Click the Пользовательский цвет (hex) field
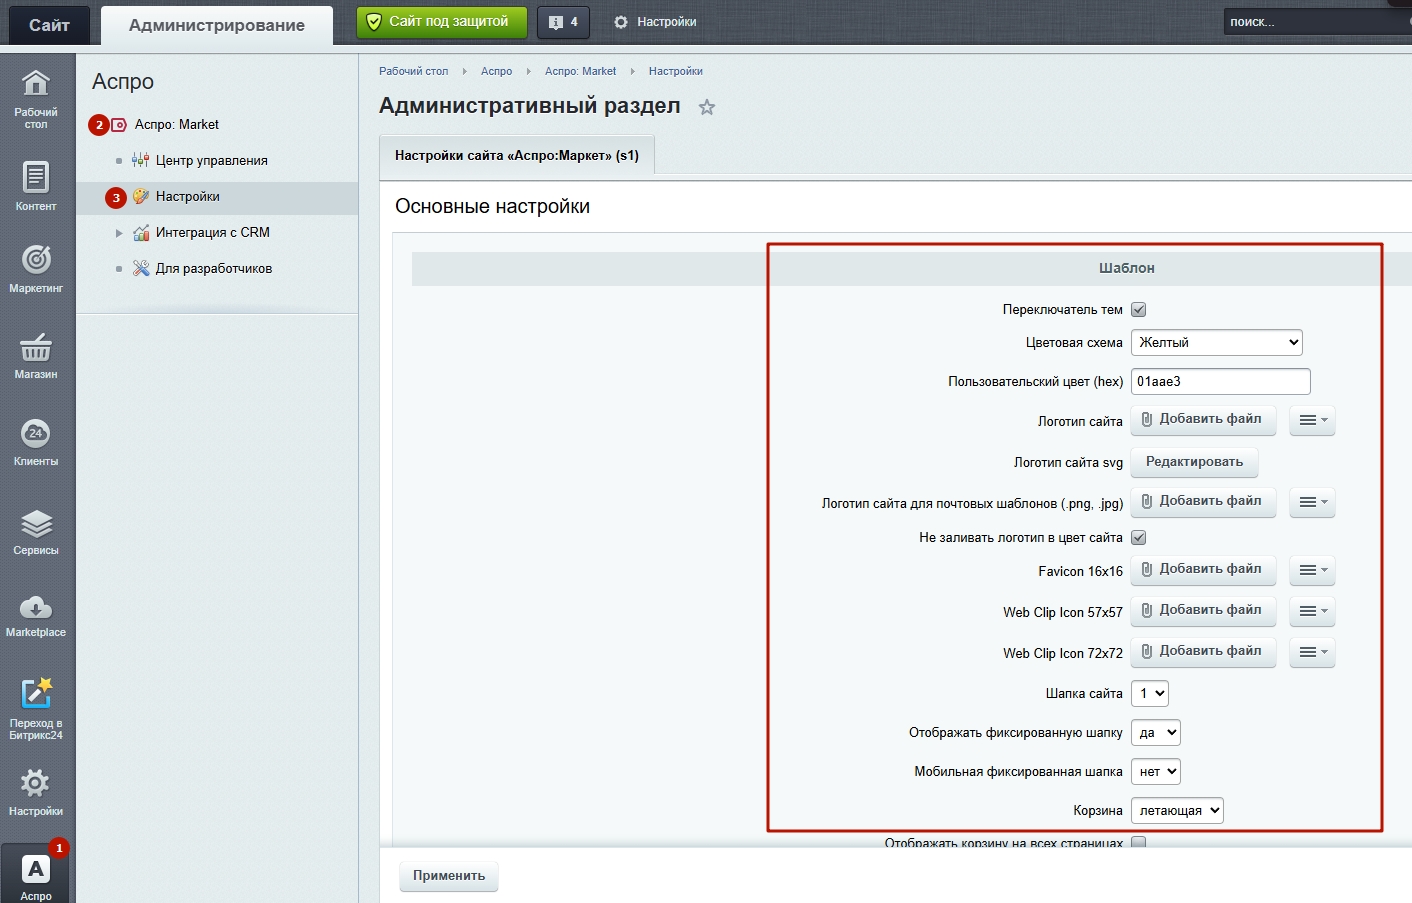1412x903 pixels. (x=1220, y=381)
